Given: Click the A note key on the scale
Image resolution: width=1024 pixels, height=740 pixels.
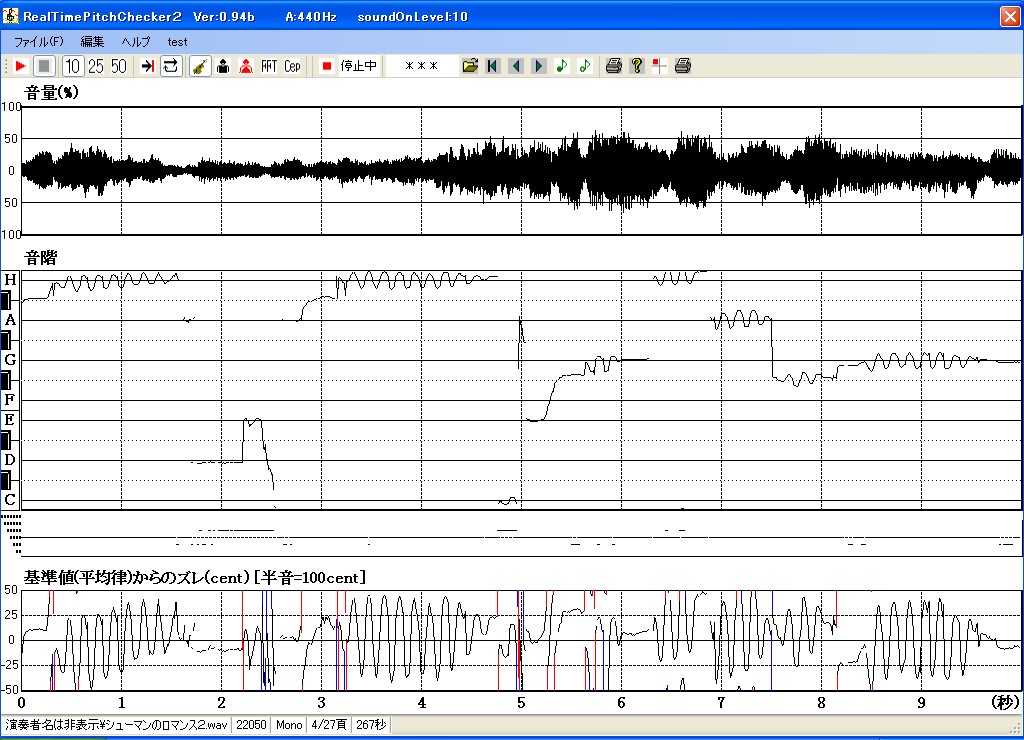Looking at the screenshot, I should pos(10,320).
